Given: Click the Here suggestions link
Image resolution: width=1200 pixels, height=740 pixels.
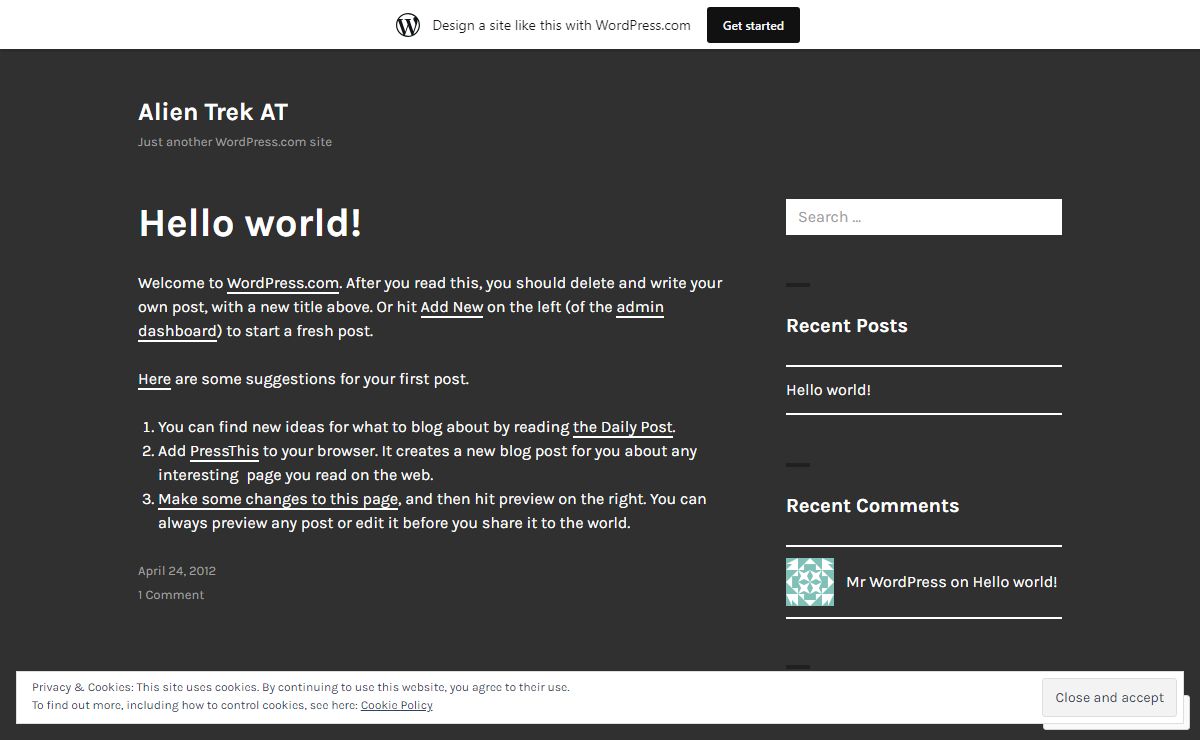Looking at the screenshot, I should point(154,379).
